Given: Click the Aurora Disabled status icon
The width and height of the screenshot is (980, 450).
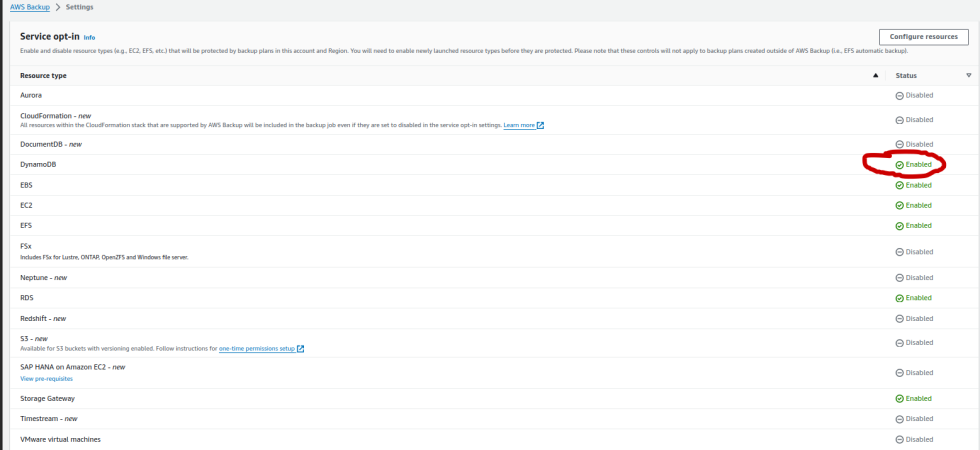Looking at the screenshot, I should [x=899, y=96].
